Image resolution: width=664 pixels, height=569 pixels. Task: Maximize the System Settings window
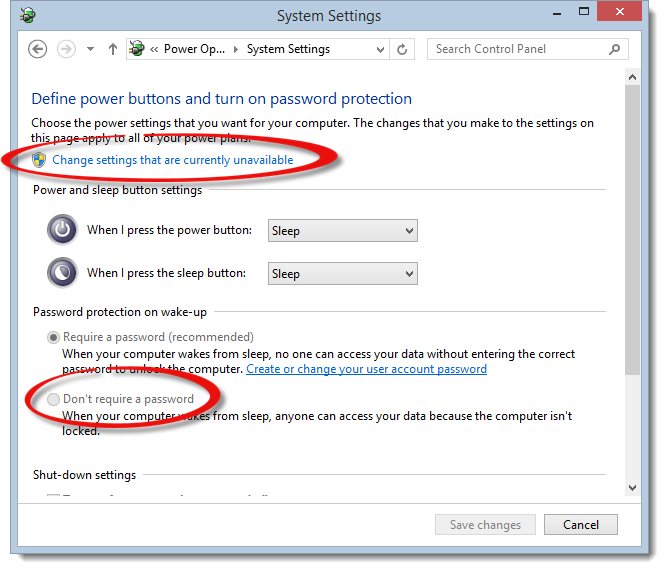tap(584, 12)
